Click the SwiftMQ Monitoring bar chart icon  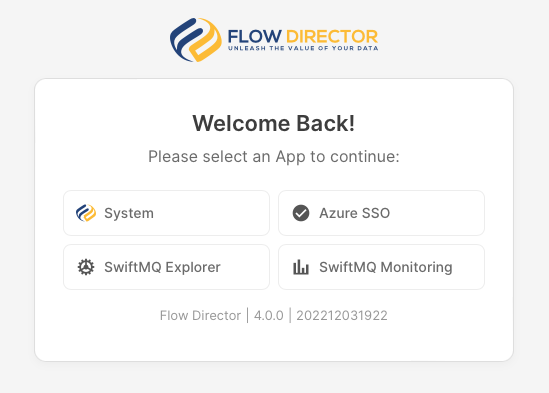[x=301, y=267]
